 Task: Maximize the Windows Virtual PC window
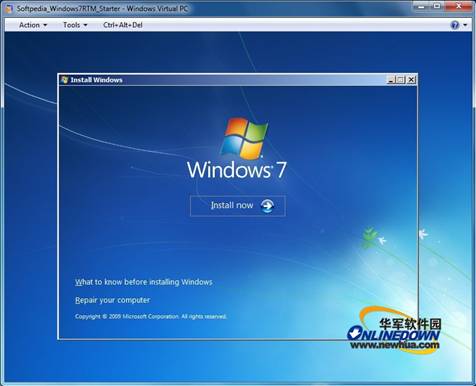437,5
